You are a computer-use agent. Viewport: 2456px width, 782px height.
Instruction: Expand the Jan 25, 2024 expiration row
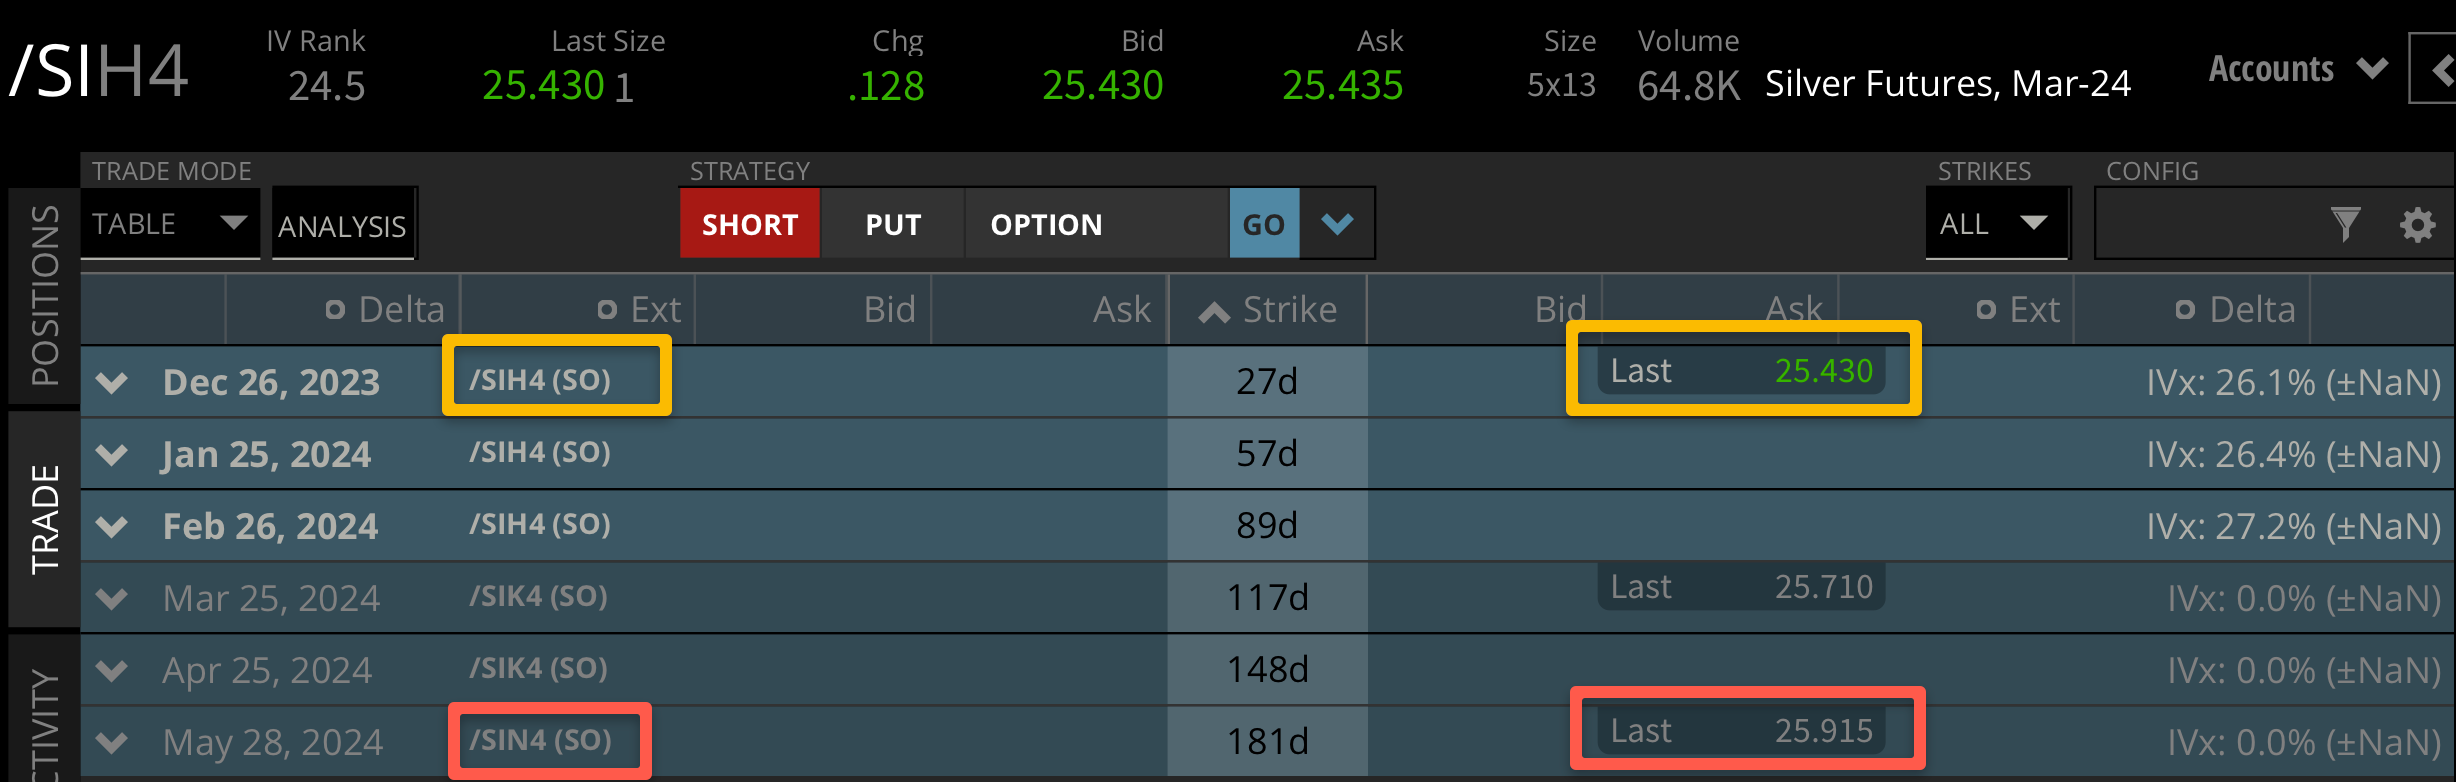[x=112, y=454]
